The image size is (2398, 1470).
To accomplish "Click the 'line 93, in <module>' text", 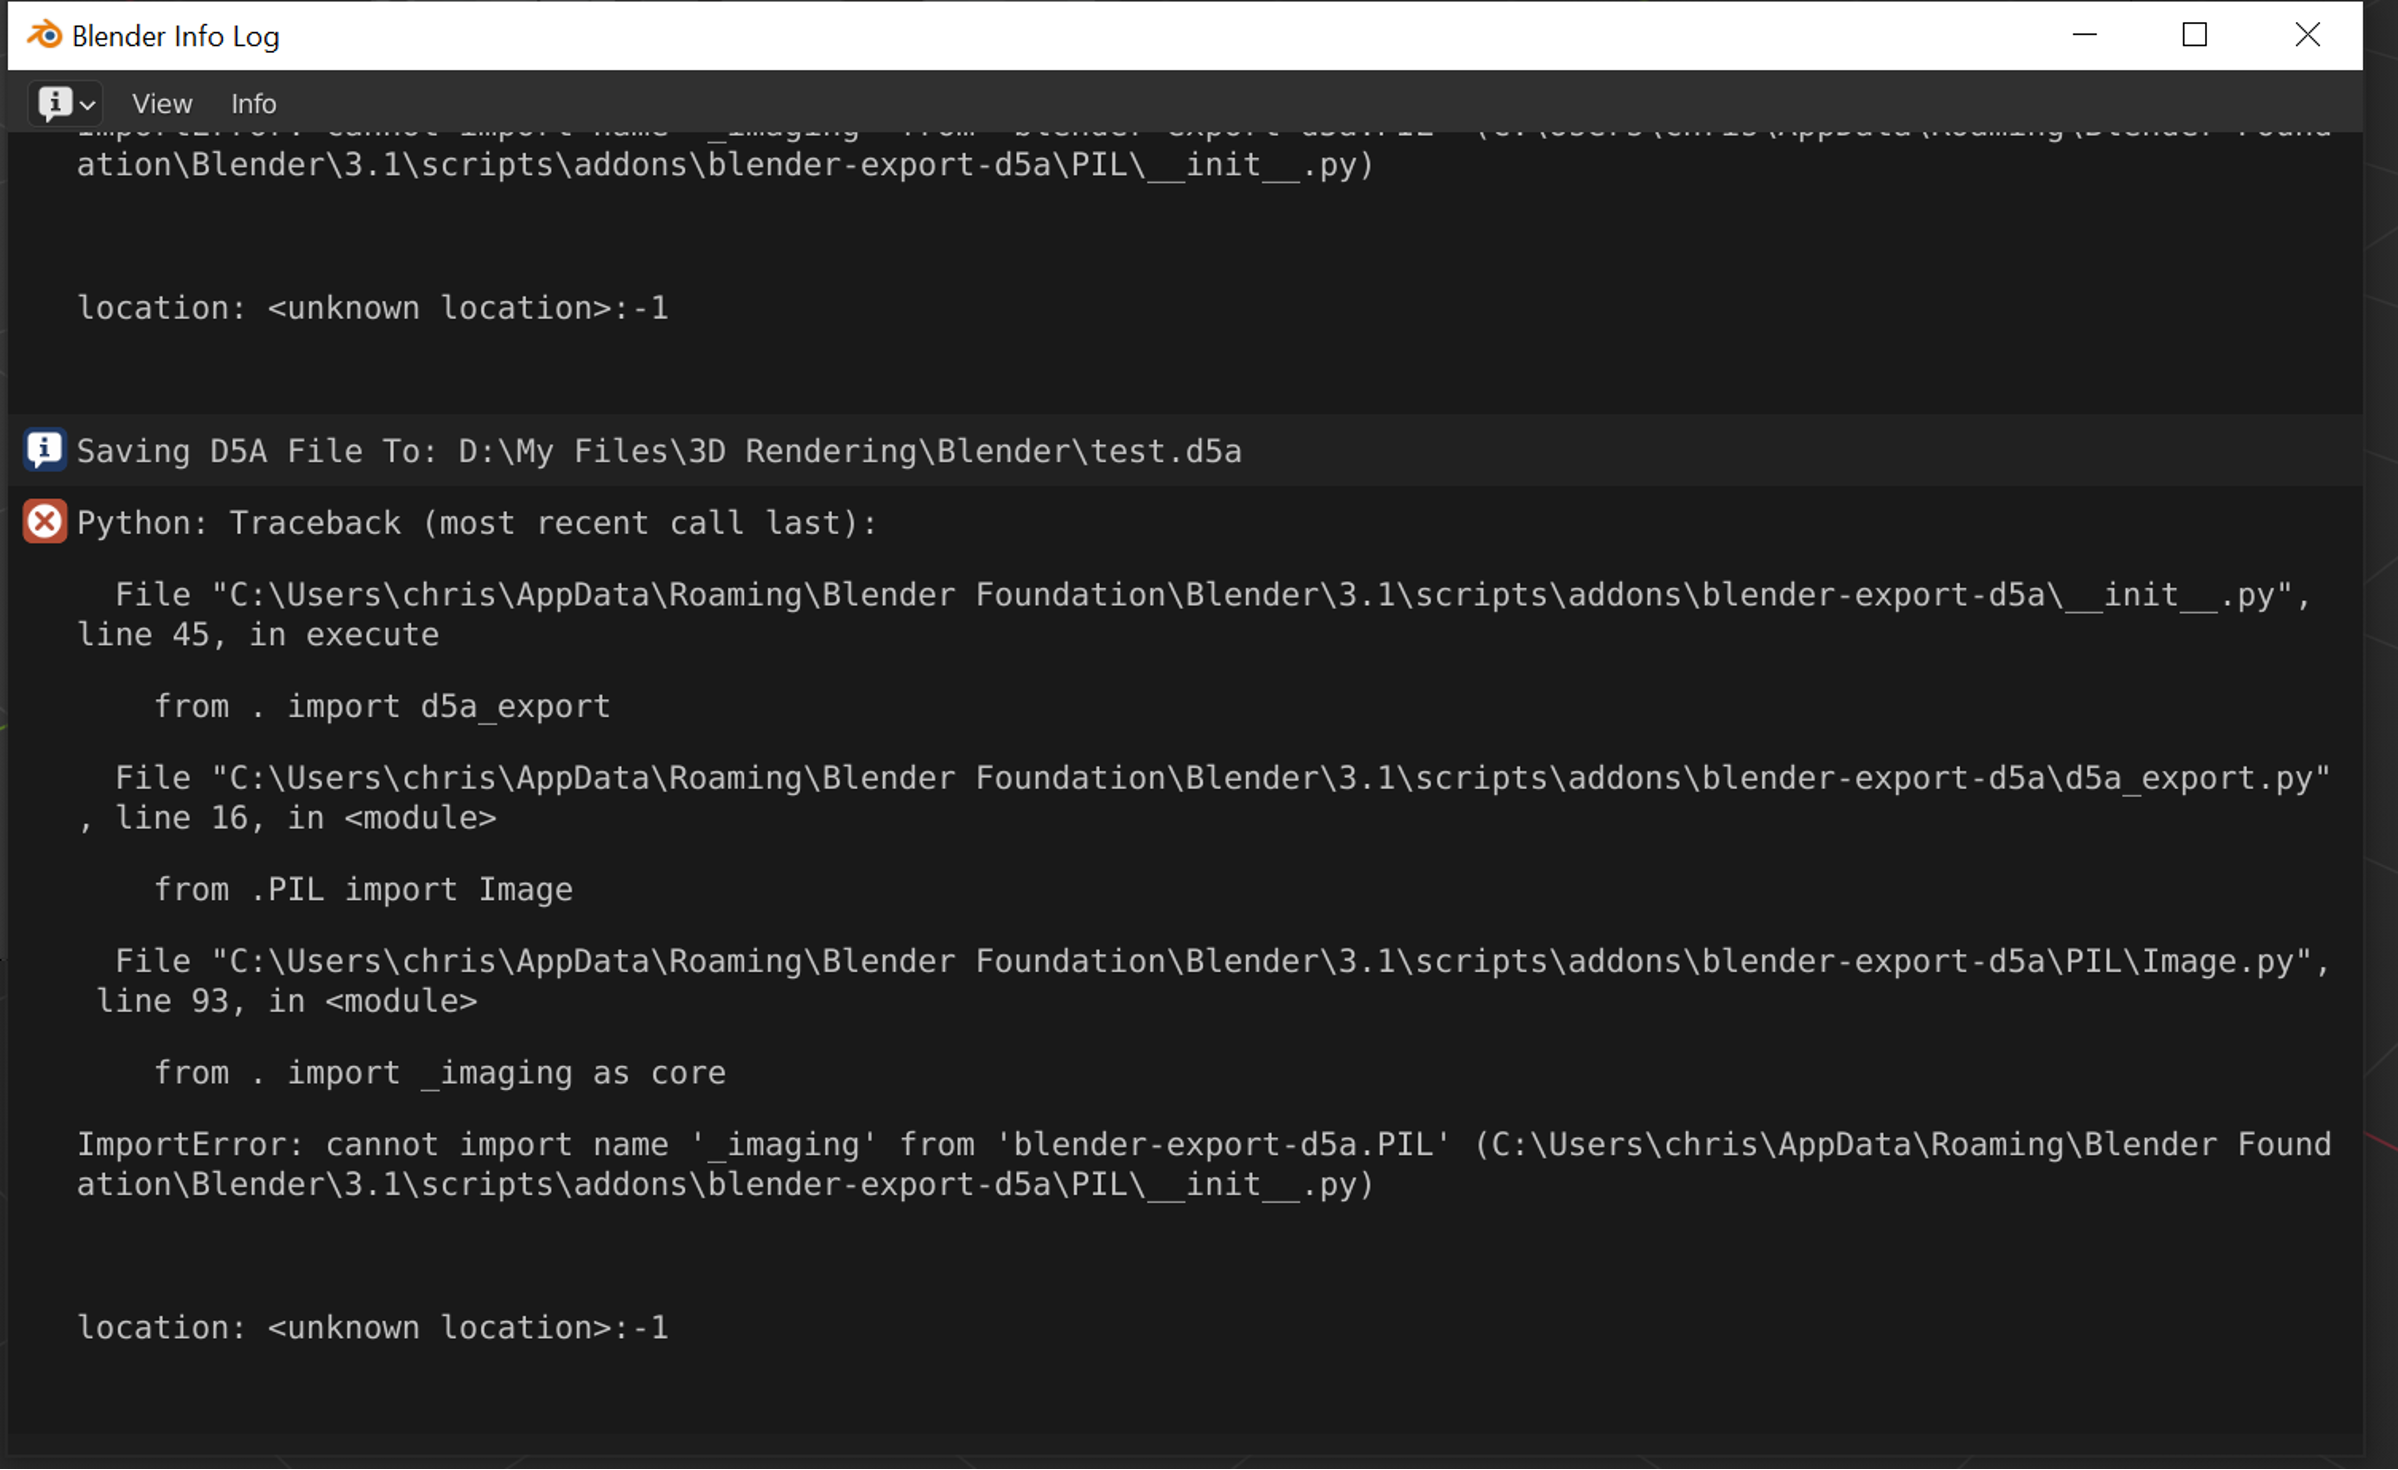I will coord(287,1001).
